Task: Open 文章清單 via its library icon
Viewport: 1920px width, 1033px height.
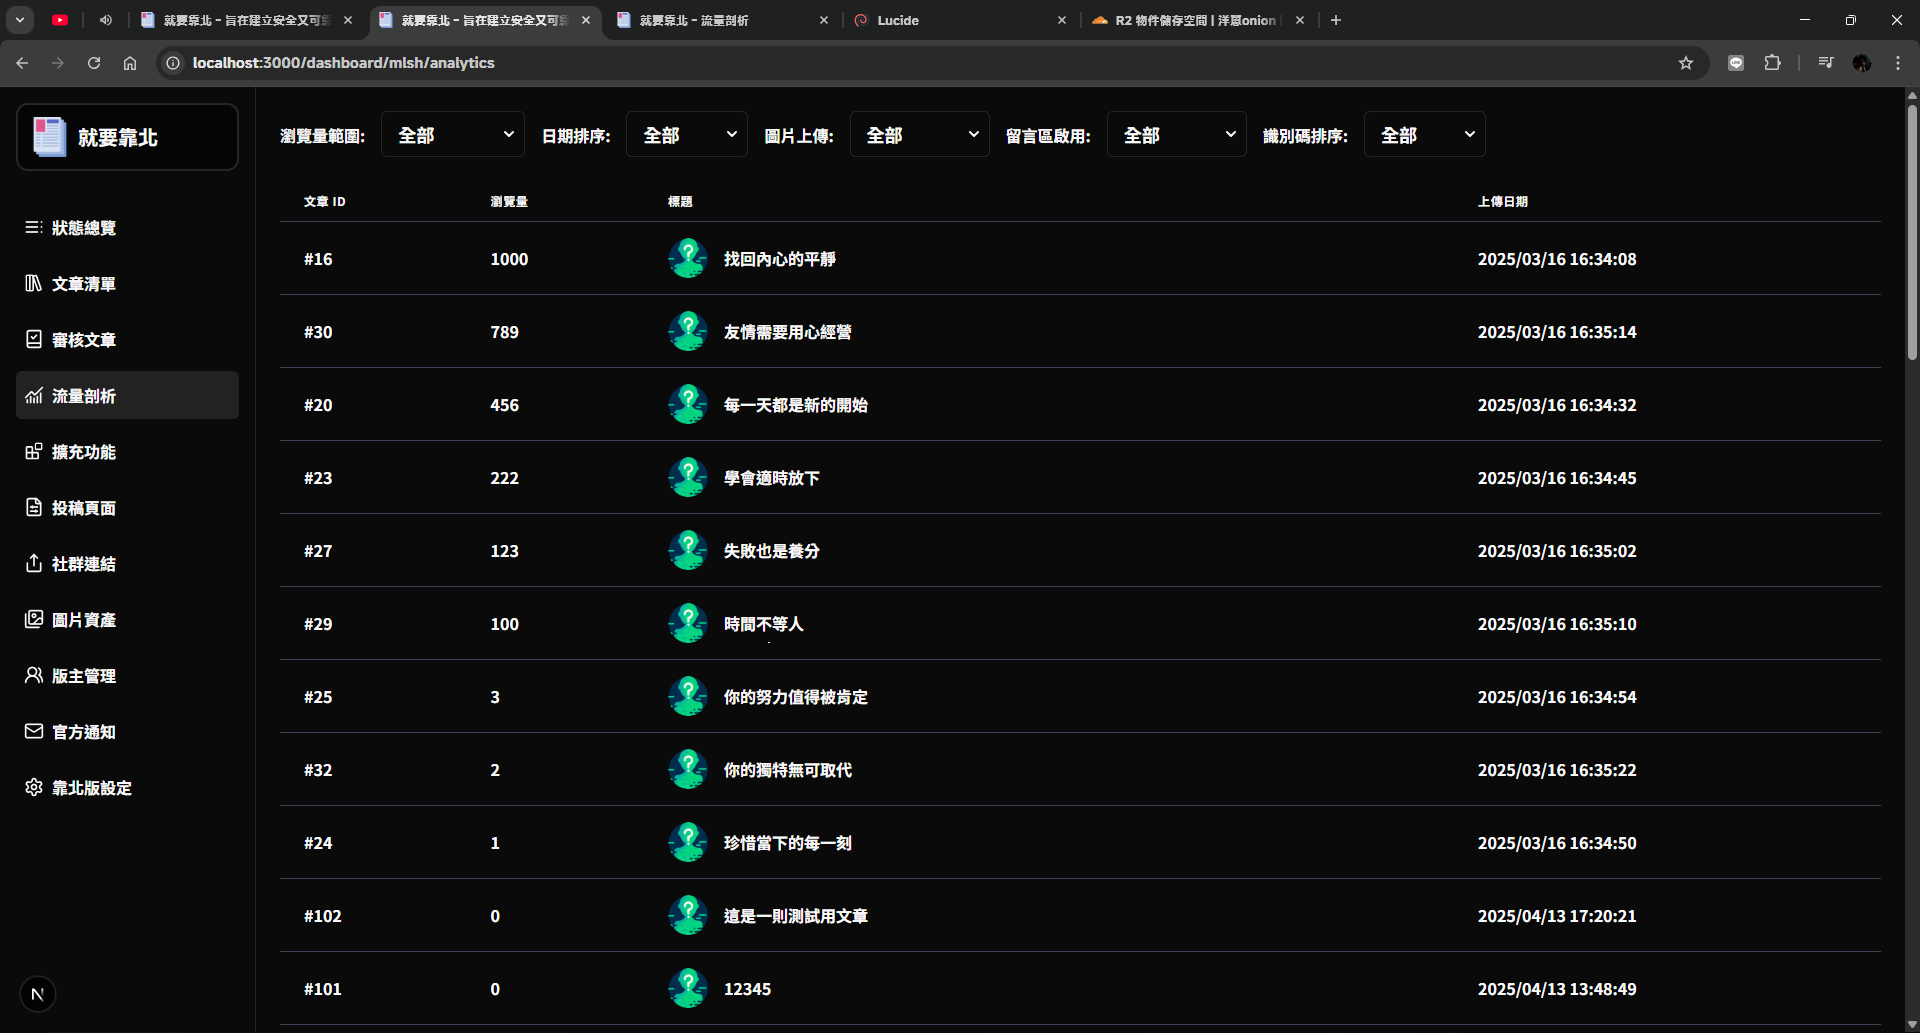Action: pos(33,284)
